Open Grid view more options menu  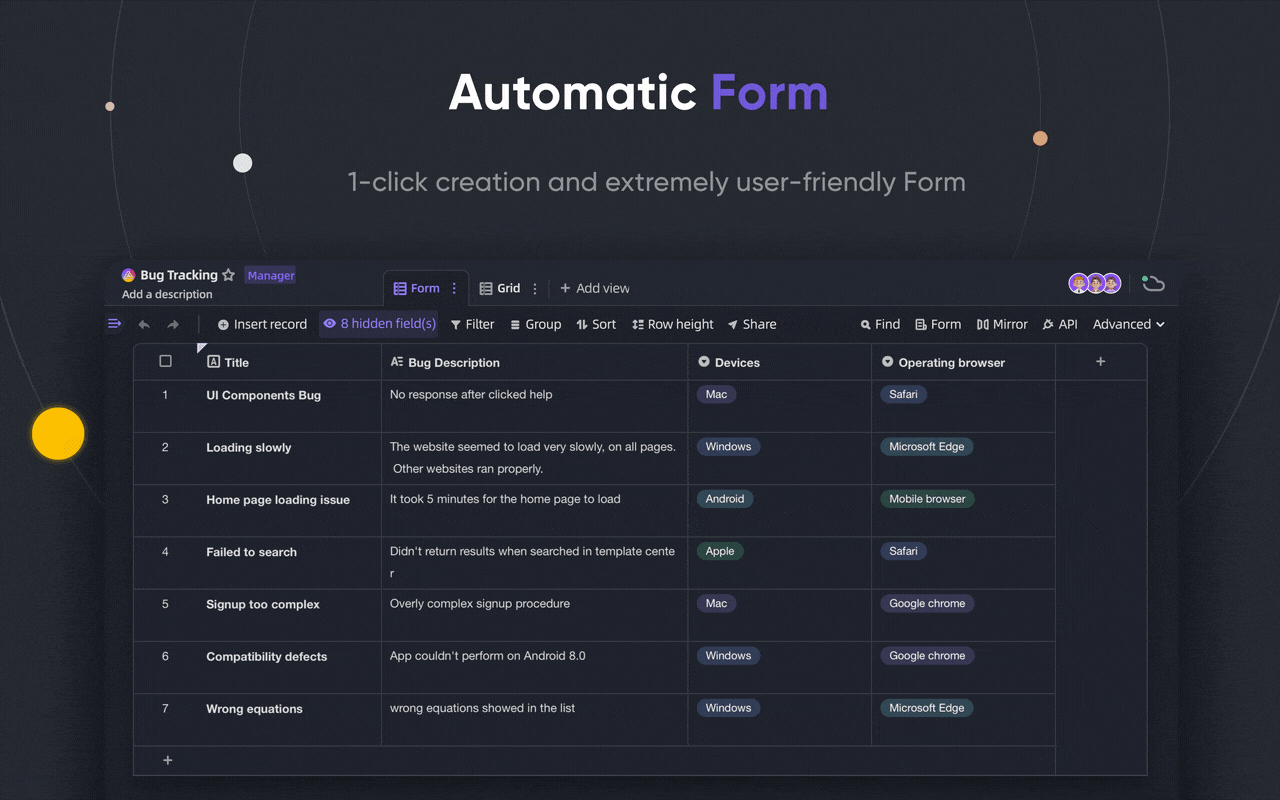[x=535, y=288]
